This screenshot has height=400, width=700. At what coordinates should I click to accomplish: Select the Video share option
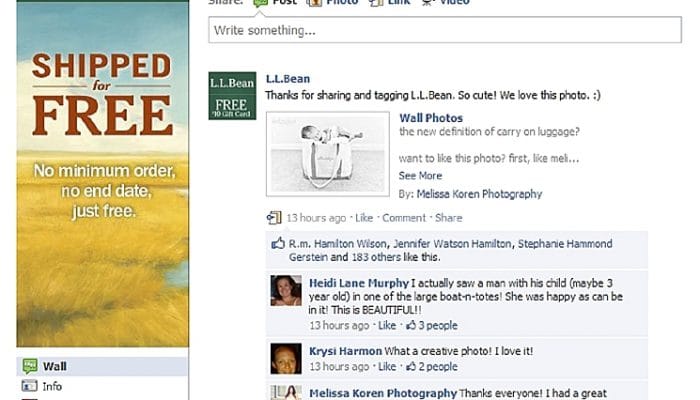coord(446,2)
